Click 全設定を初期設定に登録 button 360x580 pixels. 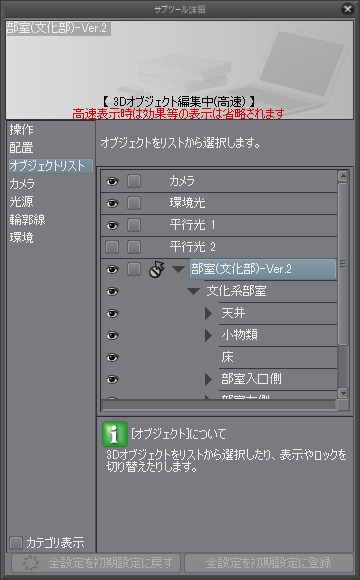pyautogui.click(x=269, y=563)
